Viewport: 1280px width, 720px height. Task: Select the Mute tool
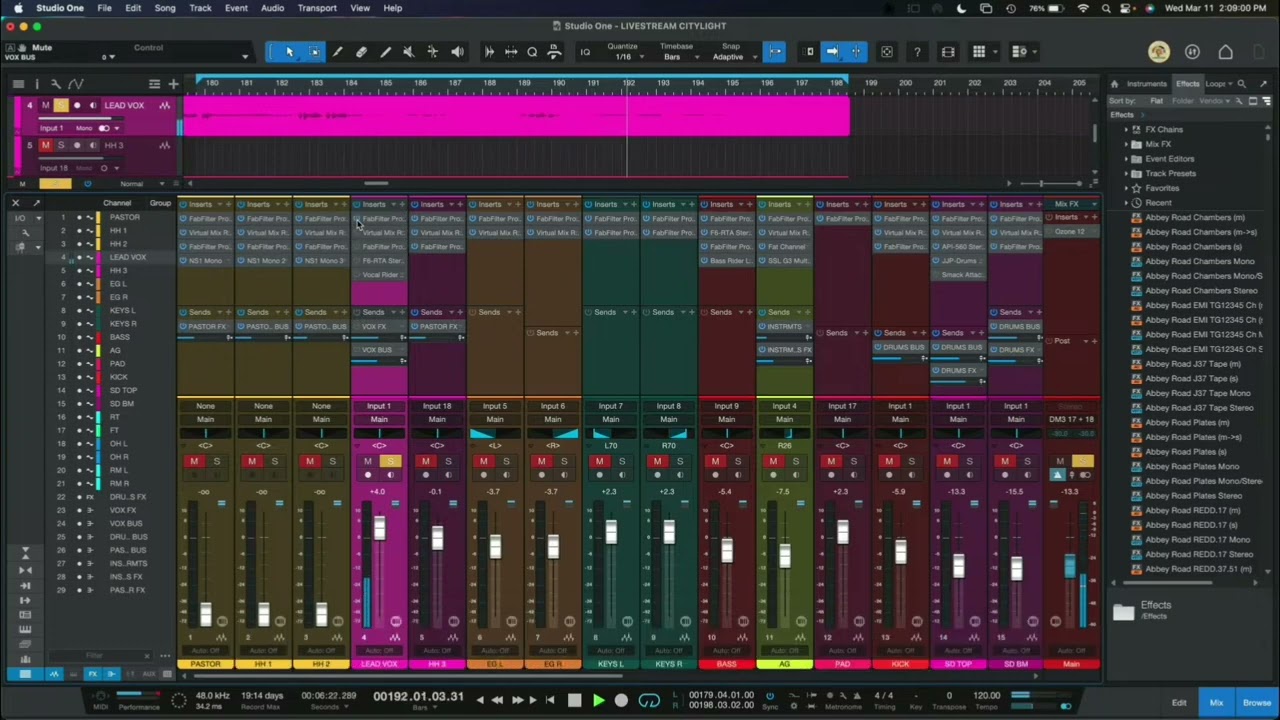[408, 52]
